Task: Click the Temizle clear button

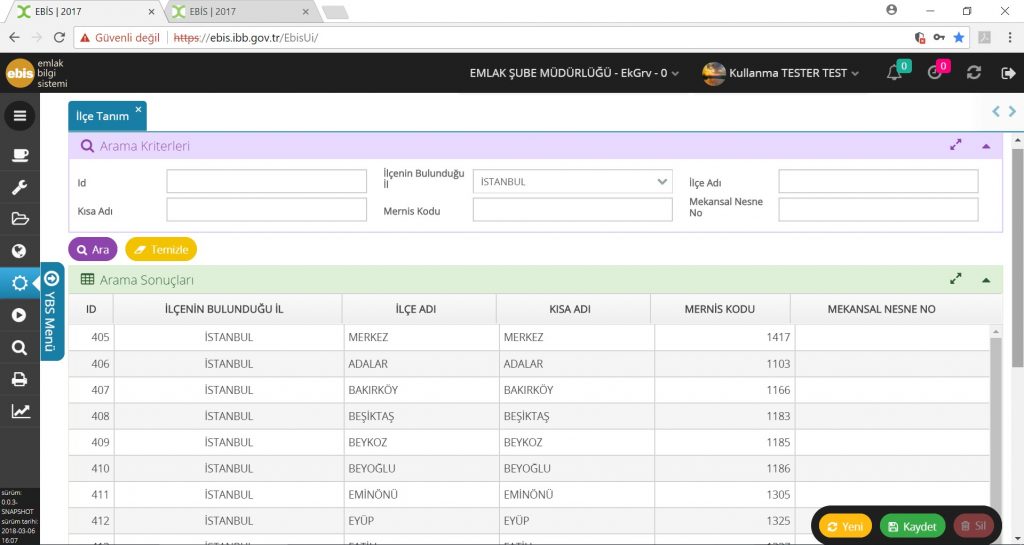Action: coord(161,249)
